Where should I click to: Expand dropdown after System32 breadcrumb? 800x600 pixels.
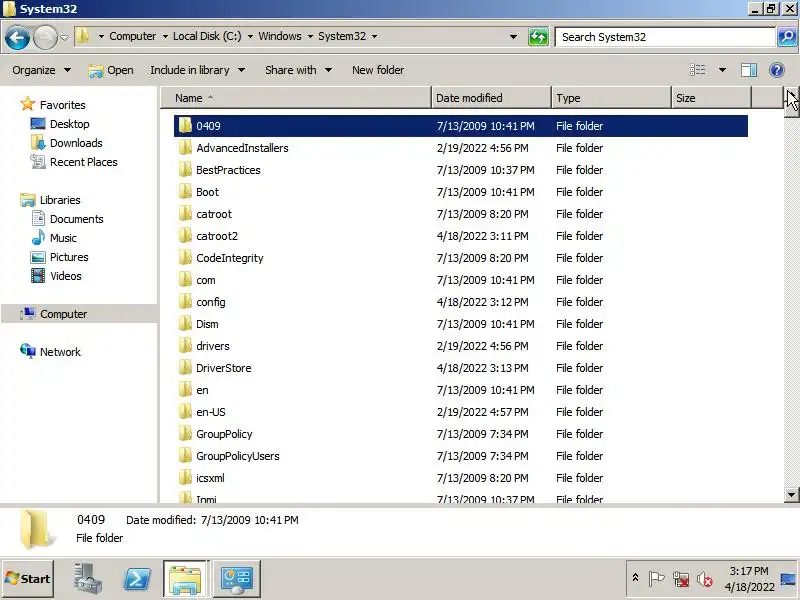pos(374,36)
